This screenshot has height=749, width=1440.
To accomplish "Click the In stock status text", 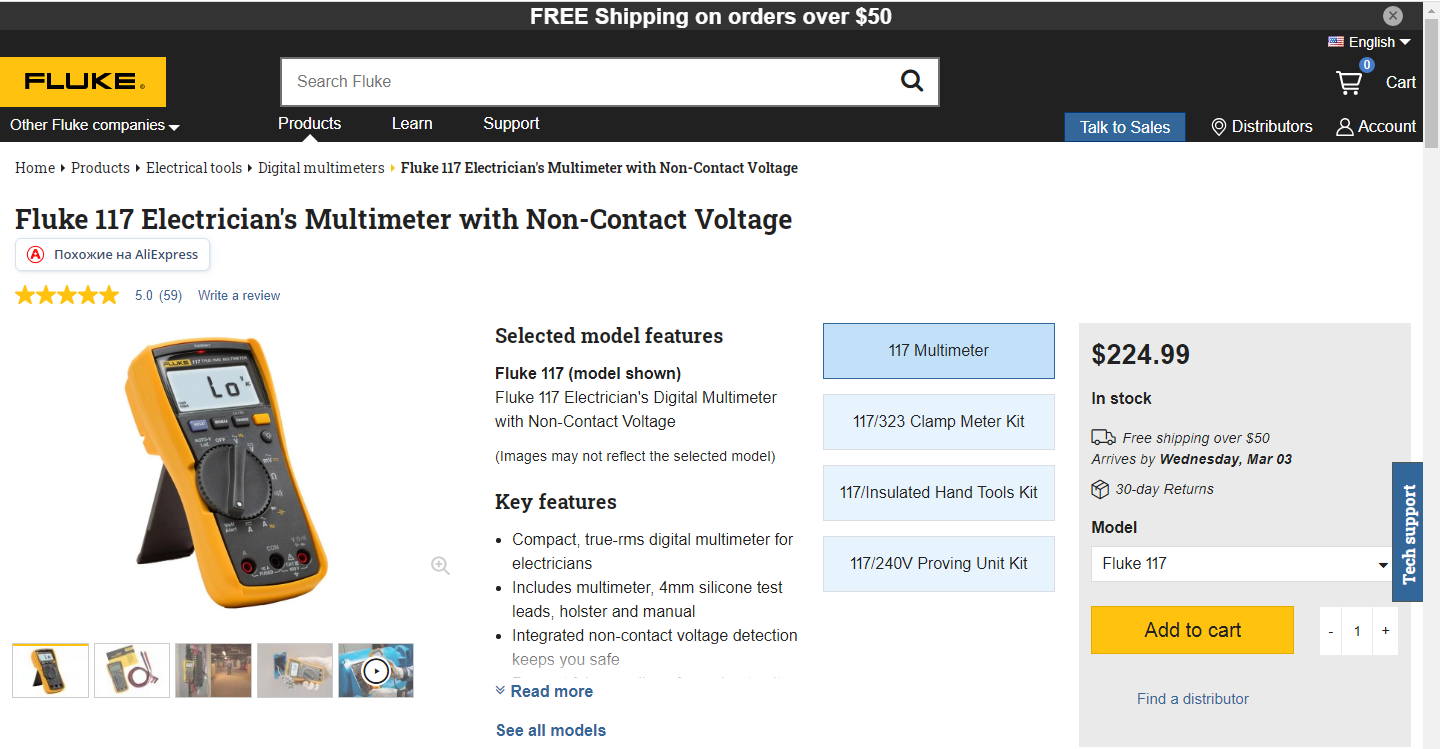I will (1121, 398).
